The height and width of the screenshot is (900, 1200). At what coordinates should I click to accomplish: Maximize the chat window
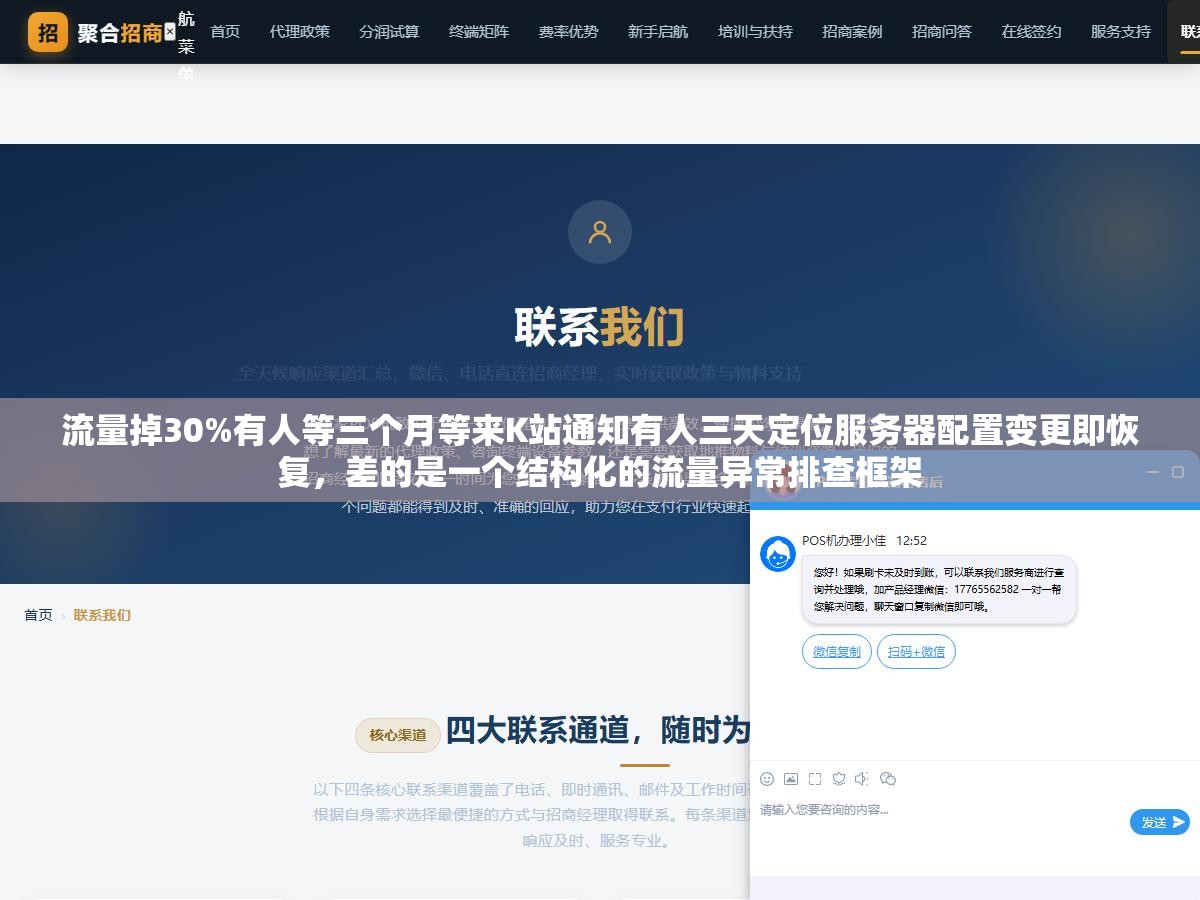coord(1178,472)
